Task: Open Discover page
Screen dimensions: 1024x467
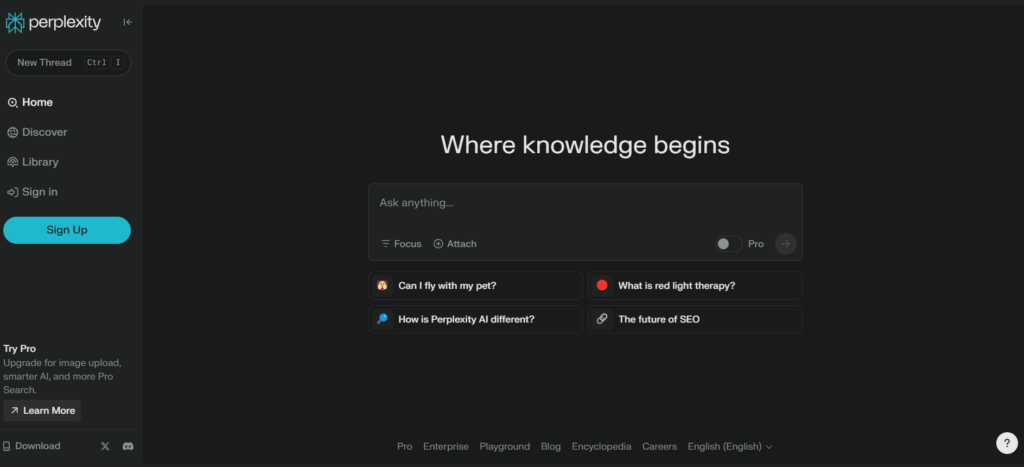Action: [x=37, y=132]
